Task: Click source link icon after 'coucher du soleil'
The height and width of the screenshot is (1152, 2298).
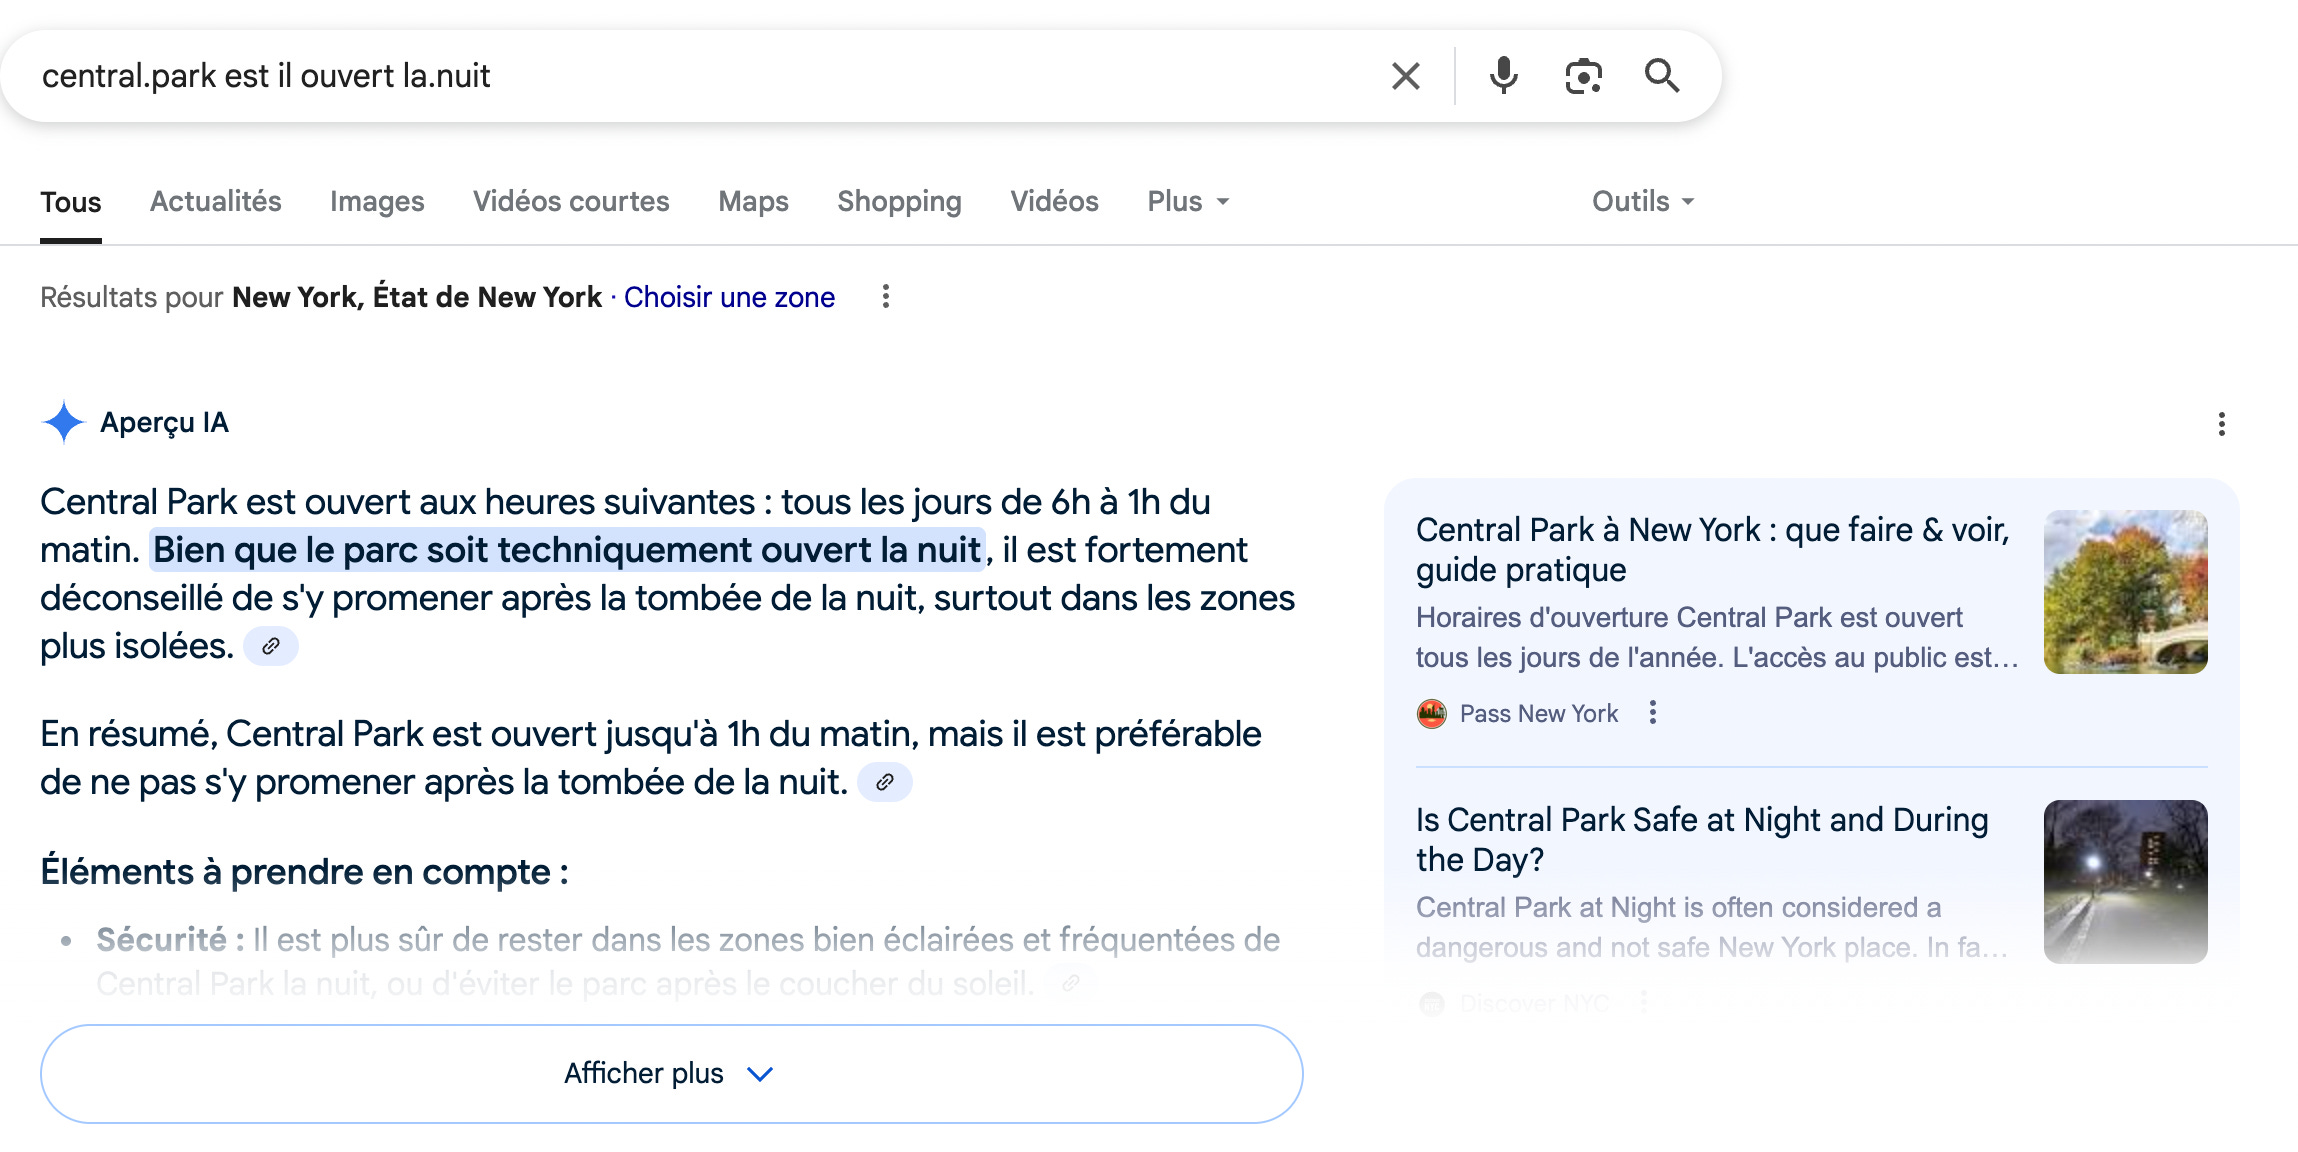Action: [x=1071, y=983]
